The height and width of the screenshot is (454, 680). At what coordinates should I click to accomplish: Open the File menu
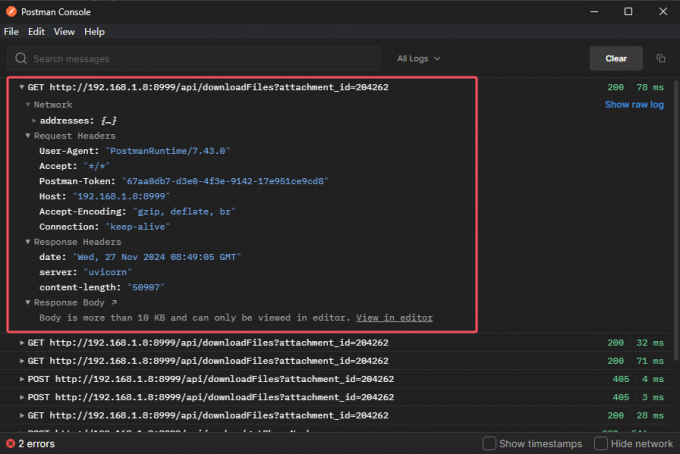[x=11, y=32]
